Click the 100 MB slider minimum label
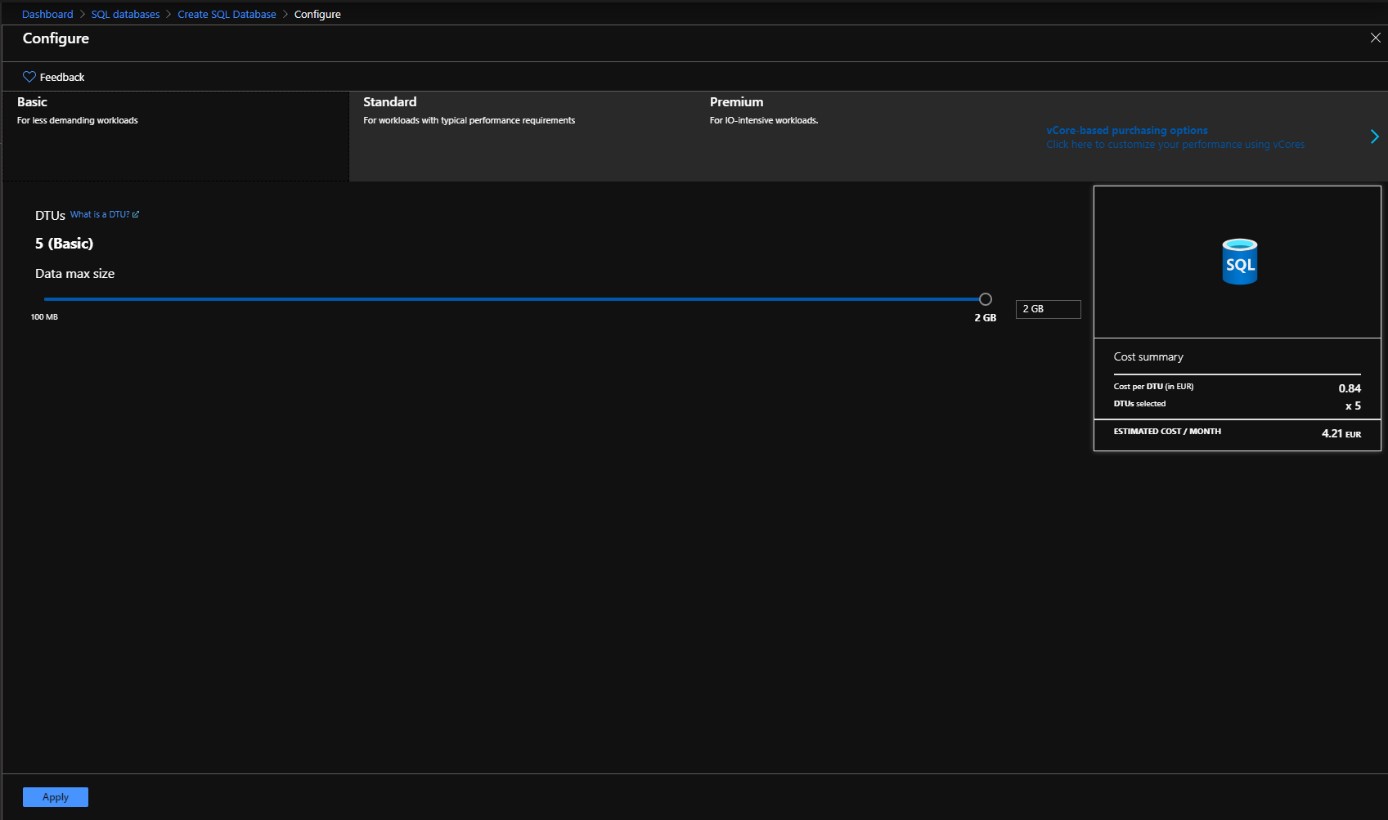 [x=44, y=317]
